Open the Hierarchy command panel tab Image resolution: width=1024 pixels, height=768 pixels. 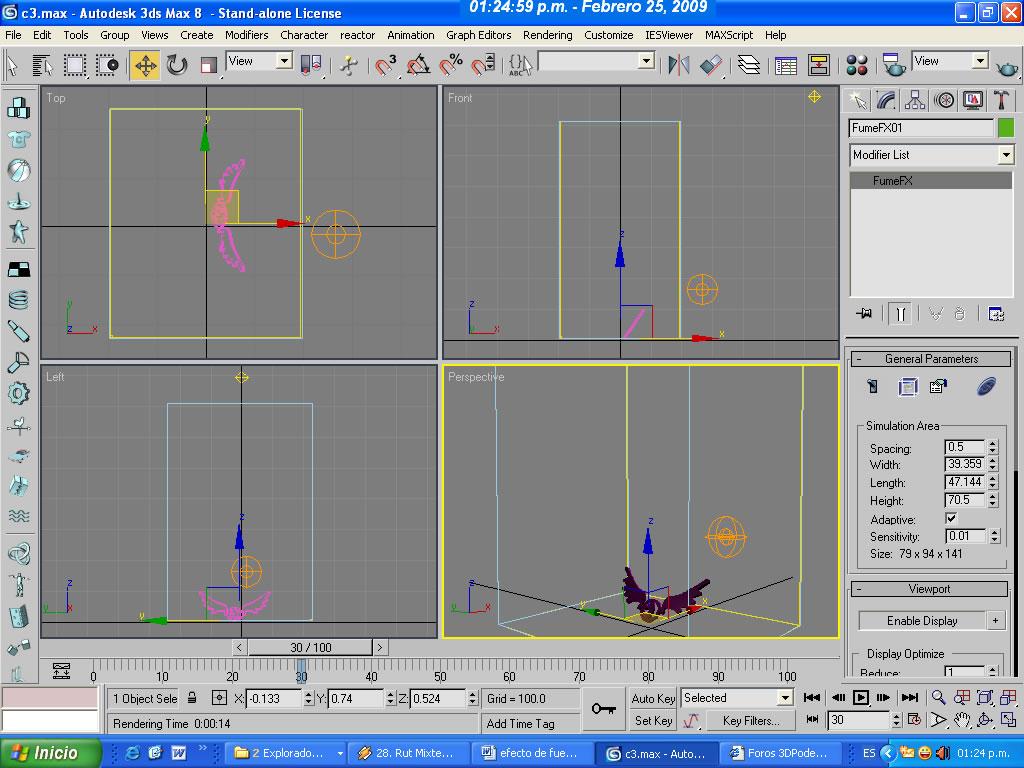coord(915,100)
